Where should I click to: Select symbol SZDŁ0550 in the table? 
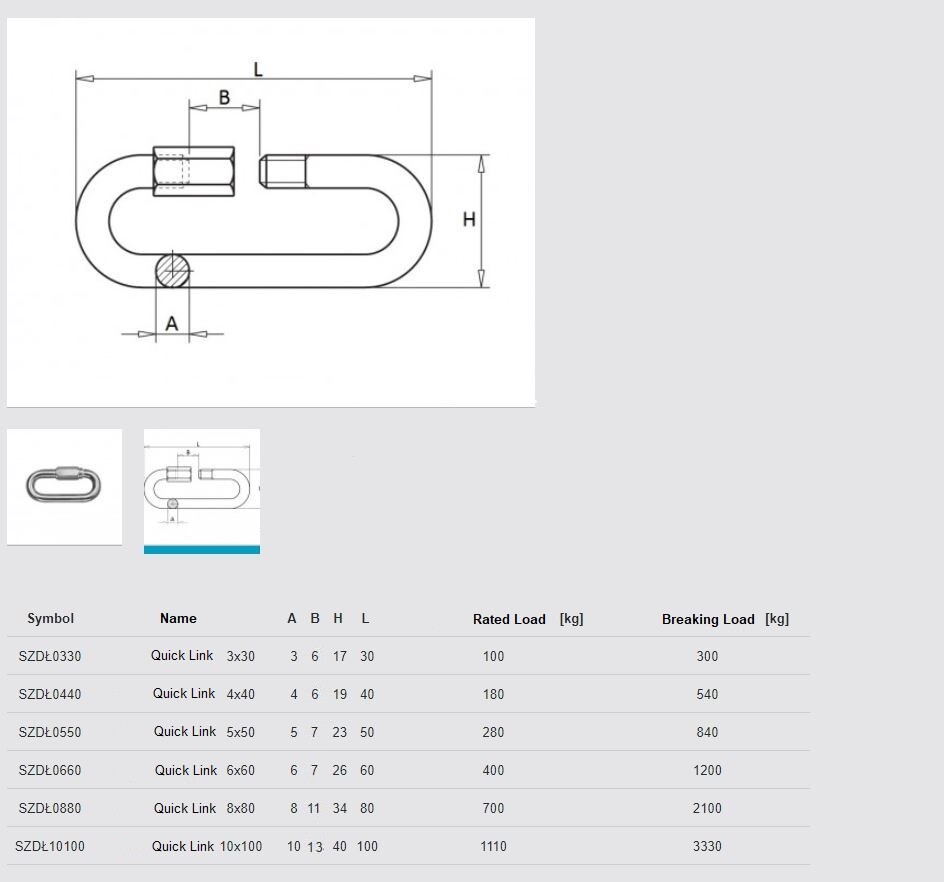(50, 733)
